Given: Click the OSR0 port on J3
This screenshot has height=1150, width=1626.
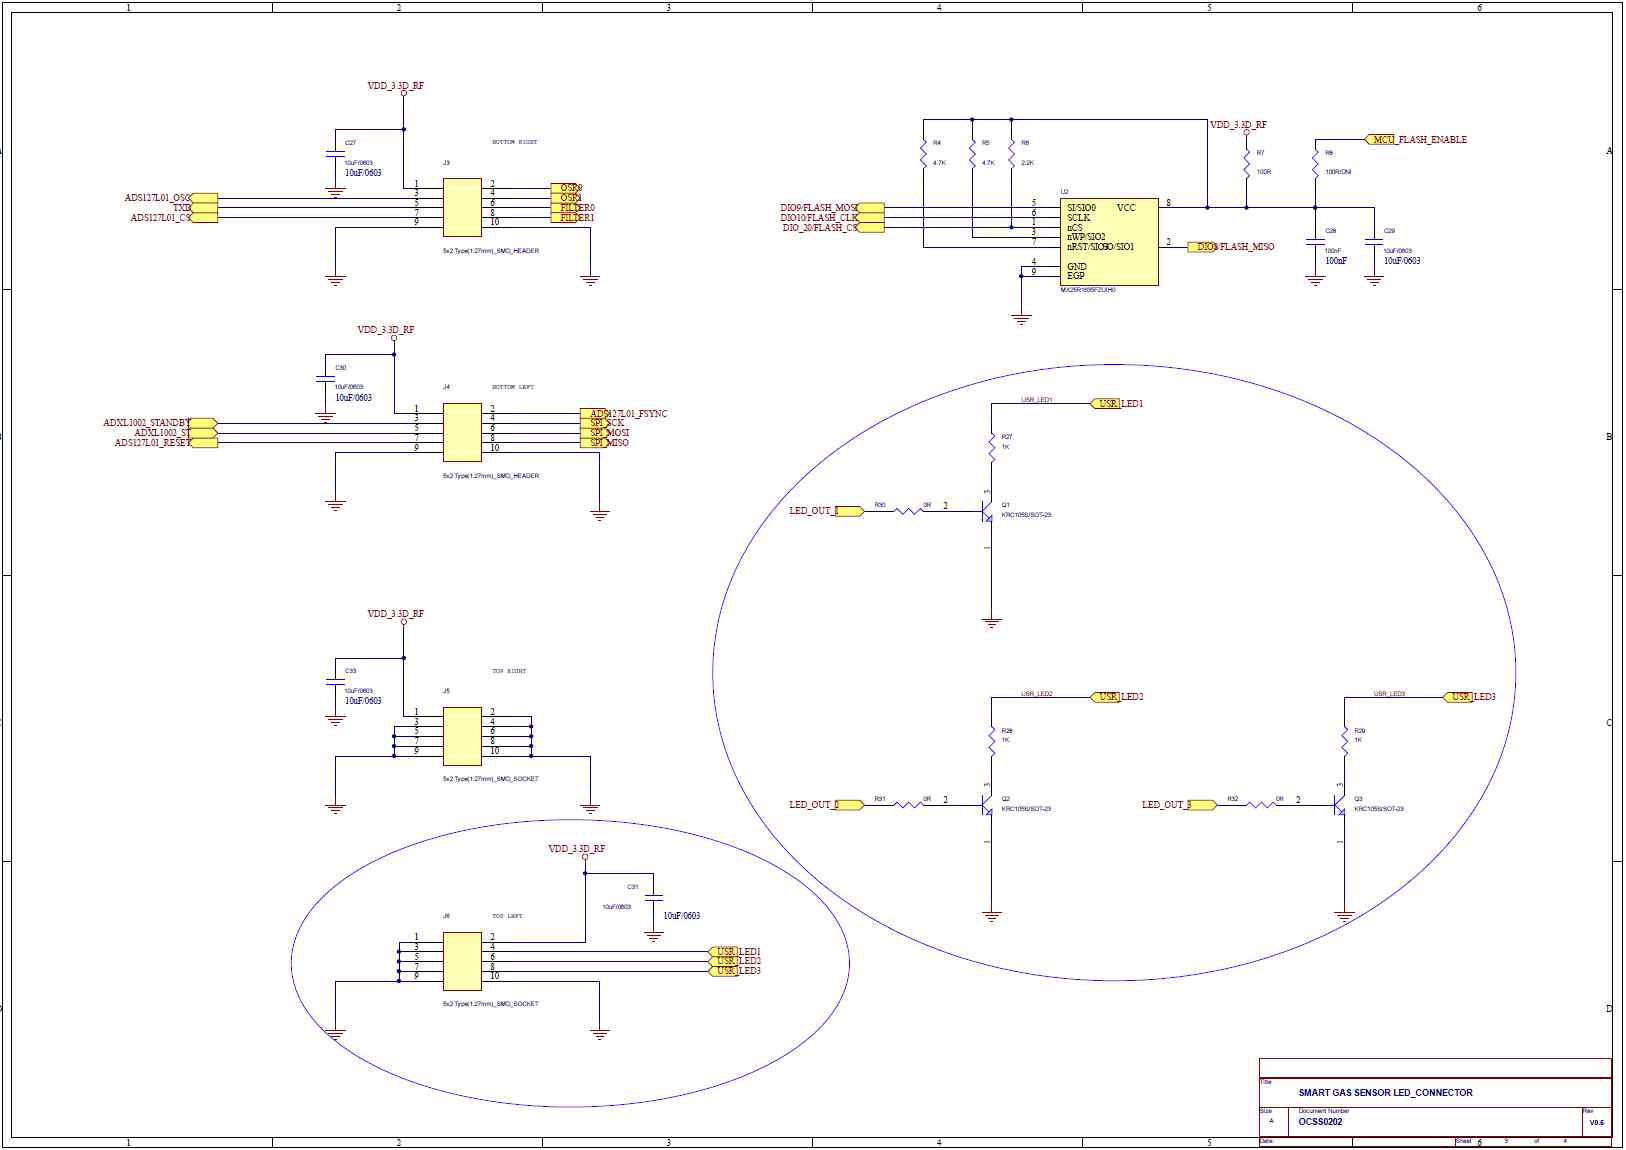Looking at the screenshot, I should 566,188.
